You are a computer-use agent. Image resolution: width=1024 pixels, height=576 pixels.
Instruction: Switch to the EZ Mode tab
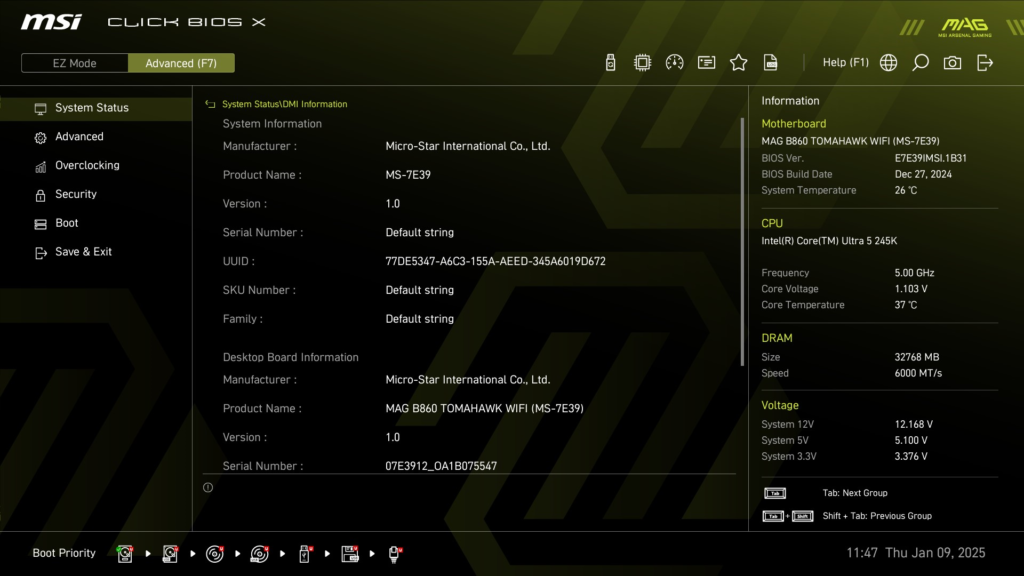pyautogui.click(x=74, y=62)
